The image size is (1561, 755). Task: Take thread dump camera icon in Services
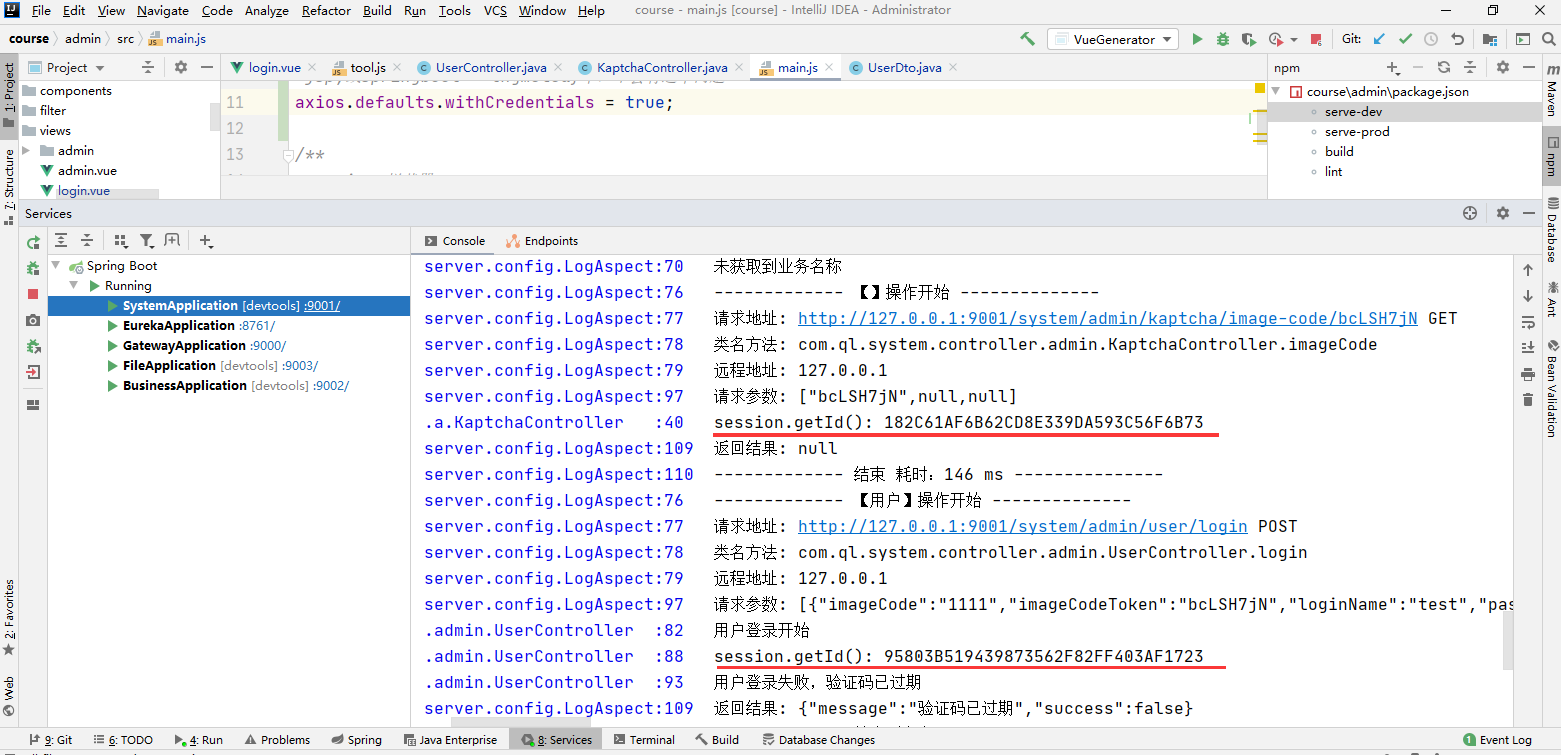point(33,320)
